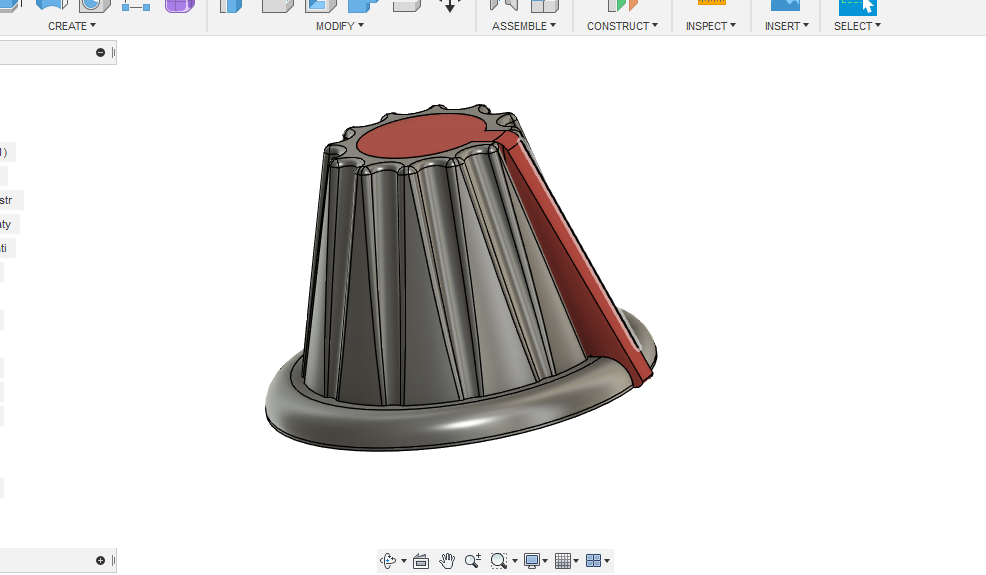Click the Grid and Snaps icon
Screen dimensions: 986x575
tap(563, 561)
